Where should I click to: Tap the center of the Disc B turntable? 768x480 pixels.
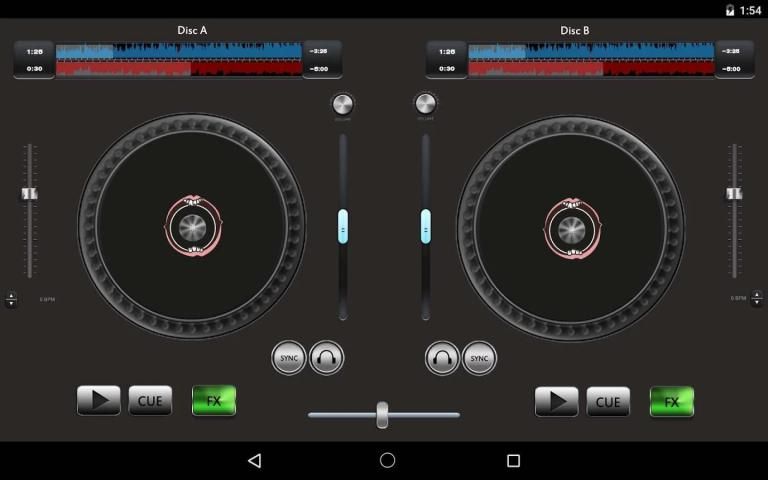(571, 227)
